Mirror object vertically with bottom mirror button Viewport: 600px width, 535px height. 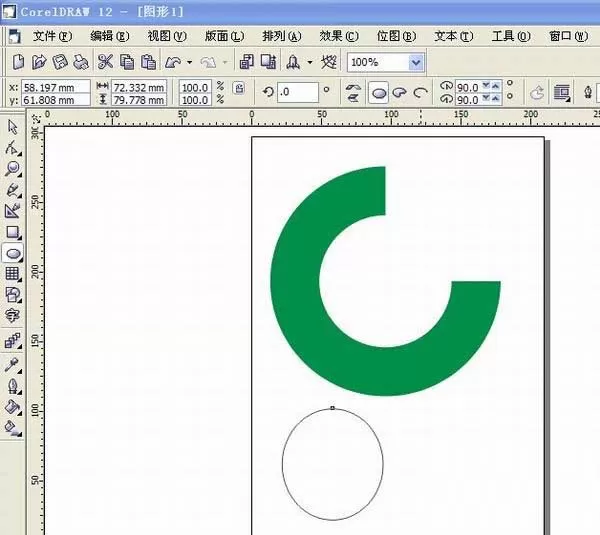353,98
